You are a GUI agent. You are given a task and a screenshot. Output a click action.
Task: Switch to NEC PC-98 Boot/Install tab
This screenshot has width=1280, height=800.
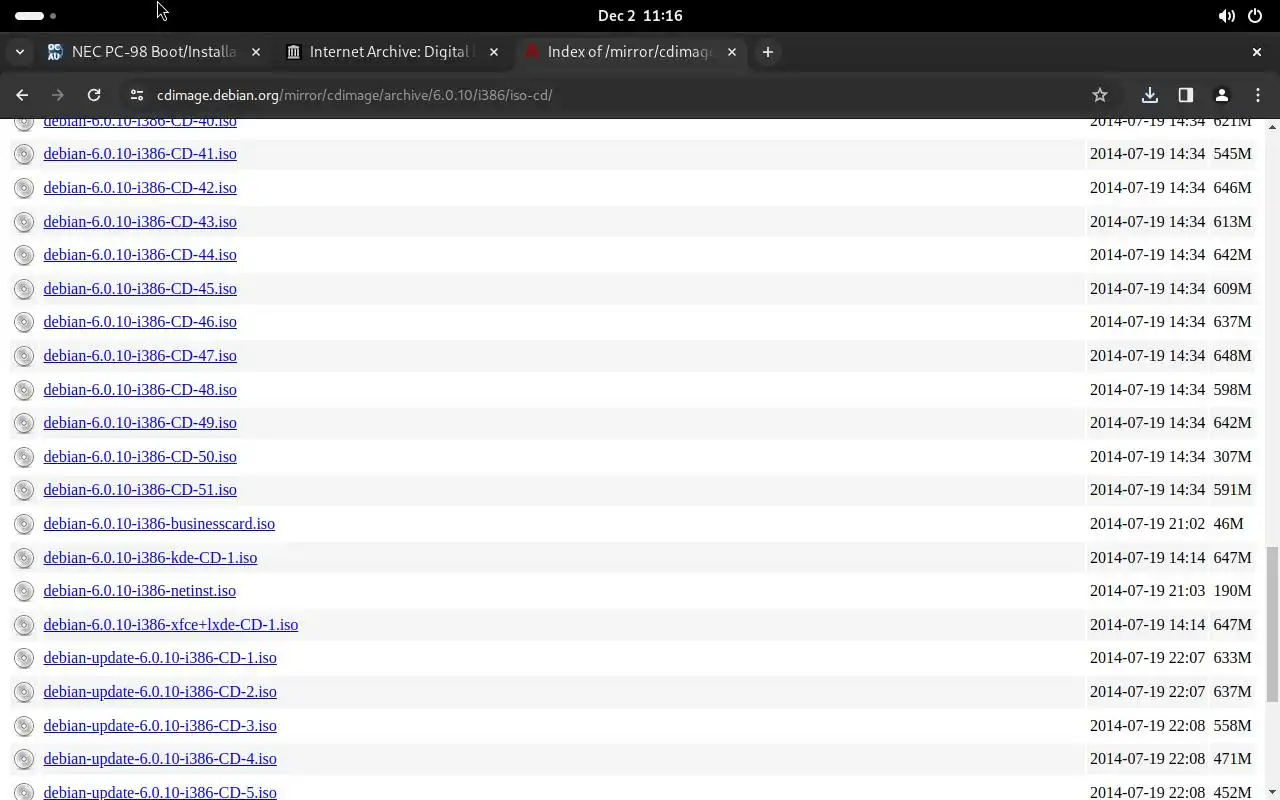pos(154,52)
